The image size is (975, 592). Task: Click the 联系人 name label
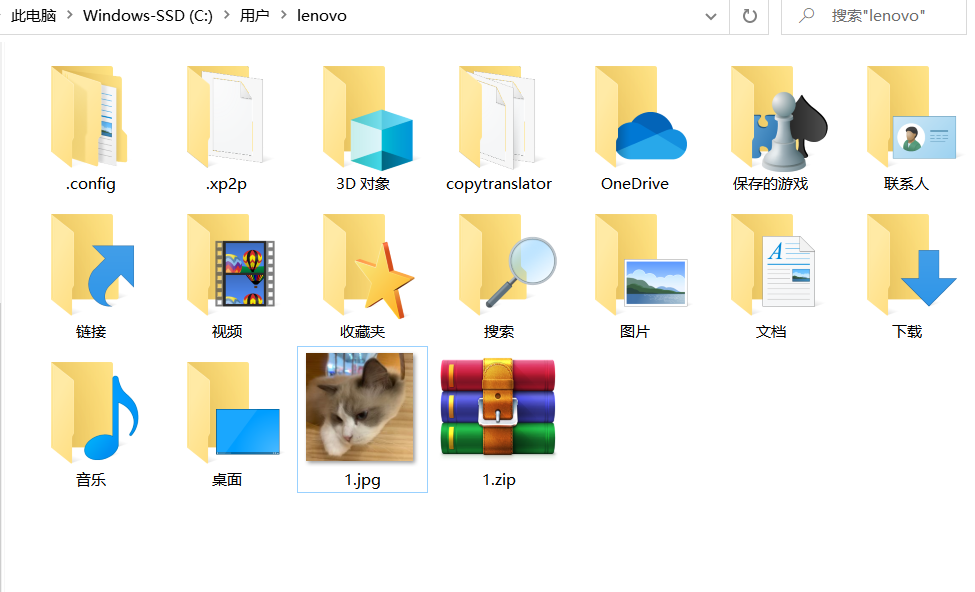[907, 183]
